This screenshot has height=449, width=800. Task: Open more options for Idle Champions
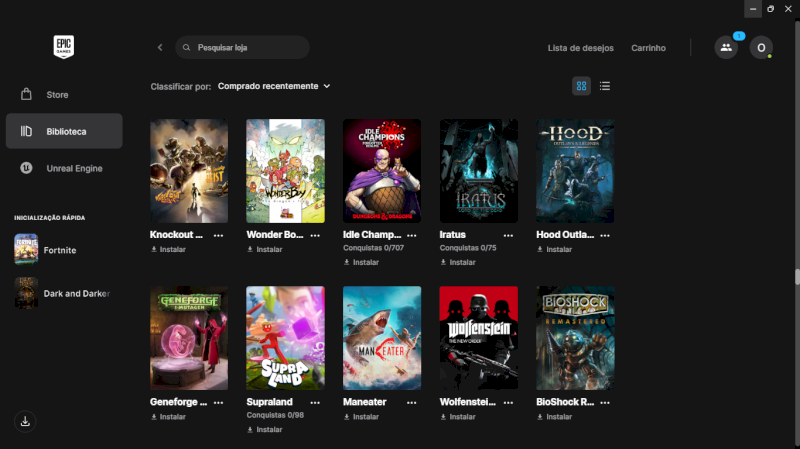[412, 235]
